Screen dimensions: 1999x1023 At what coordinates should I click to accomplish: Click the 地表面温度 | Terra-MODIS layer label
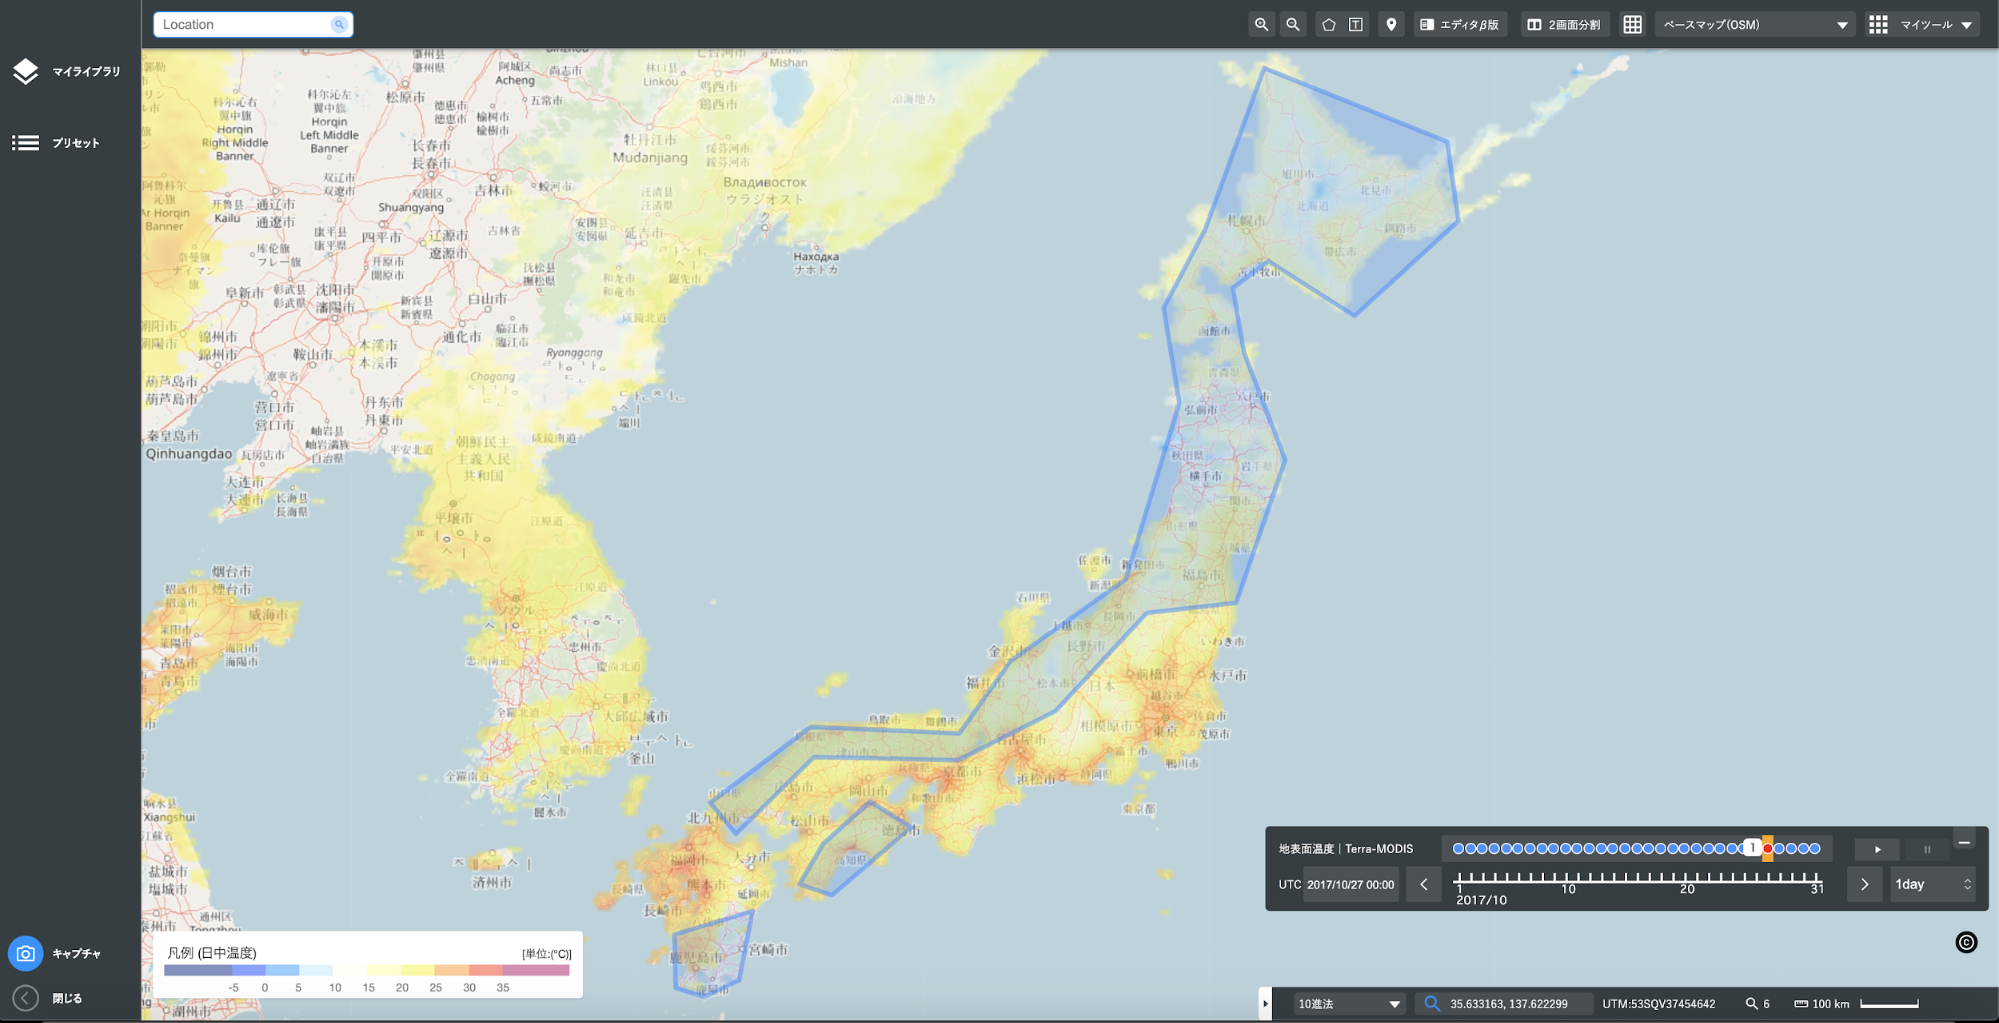(1345, 848)
